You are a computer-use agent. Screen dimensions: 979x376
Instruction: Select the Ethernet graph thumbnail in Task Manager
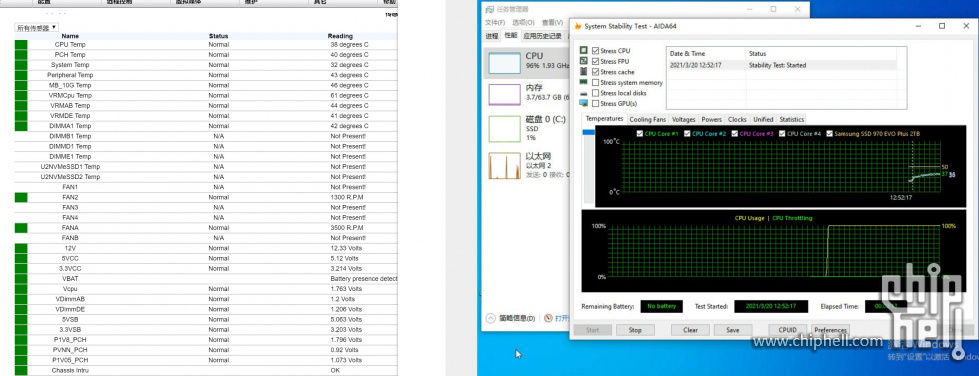pos(504,166)
